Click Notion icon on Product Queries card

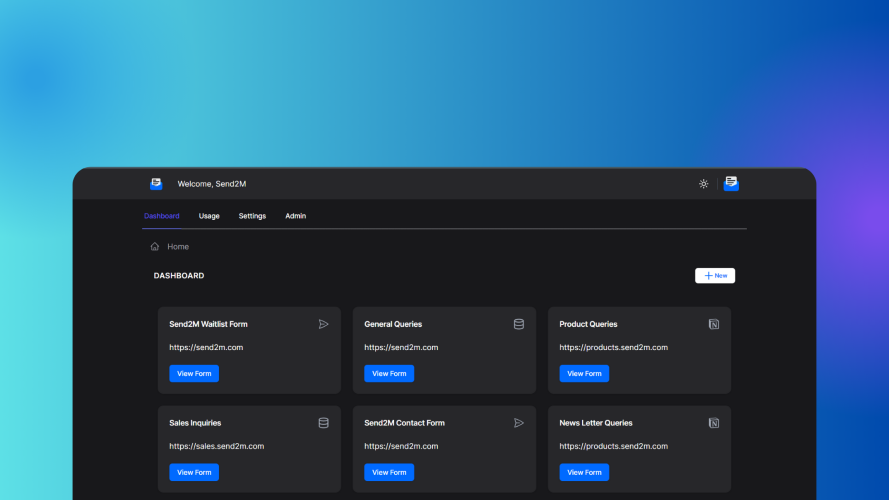point(713,324)
